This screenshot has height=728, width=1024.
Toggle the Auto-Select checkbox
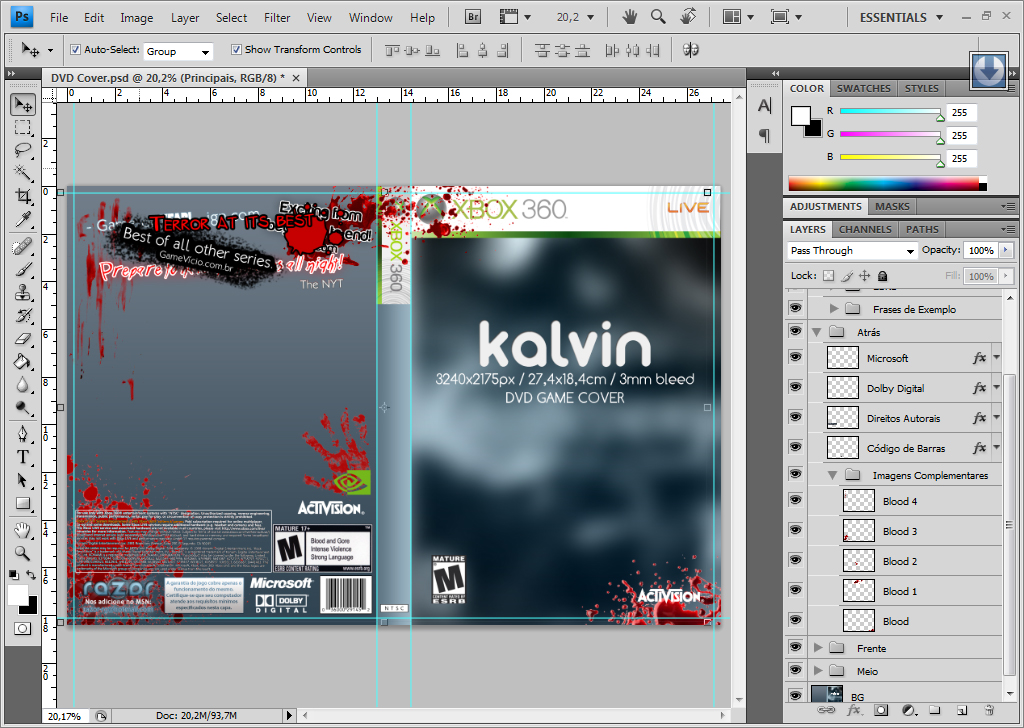pos(75,50)
